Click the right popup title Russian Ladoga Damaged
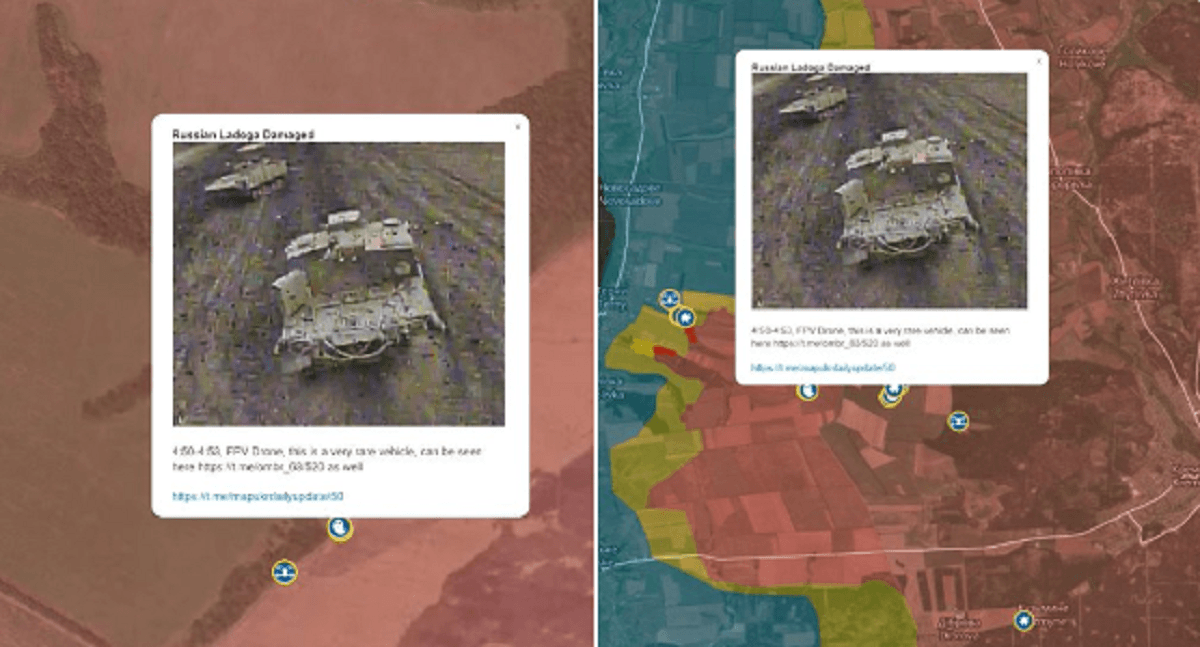The height and width of the screenshot is (647, 1200). pos(810,67)
